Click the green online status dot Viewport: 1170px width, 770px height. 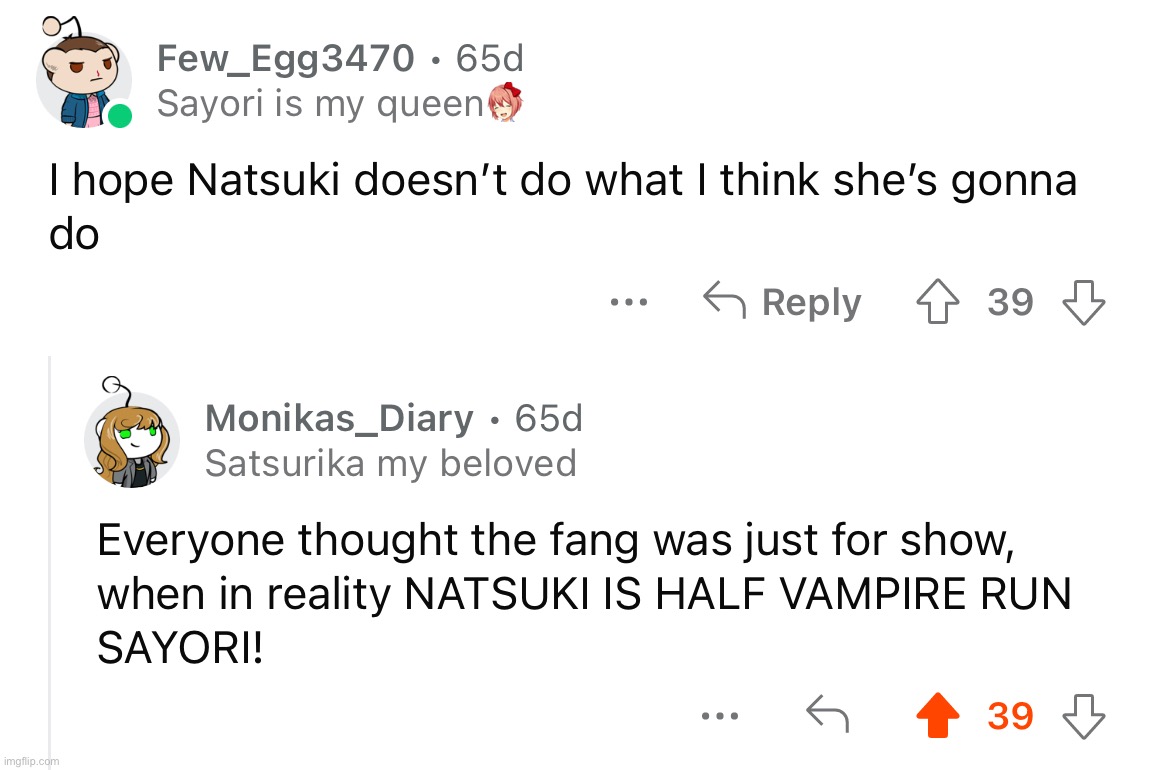(120, 116)
